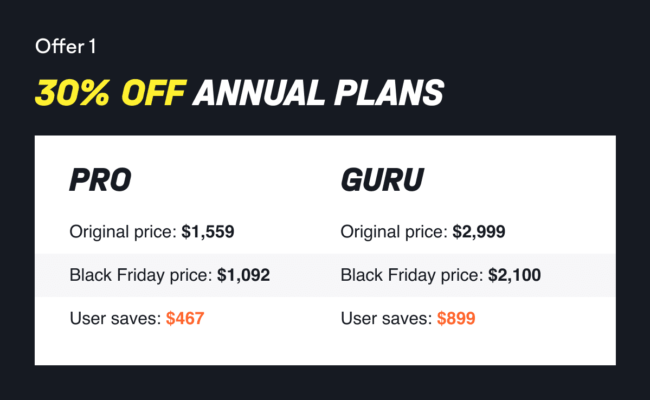This screenshot has height=400, width=650.
Task: Click the ANNUAL PLANS heading text
Action: click(x=317, y=91)
